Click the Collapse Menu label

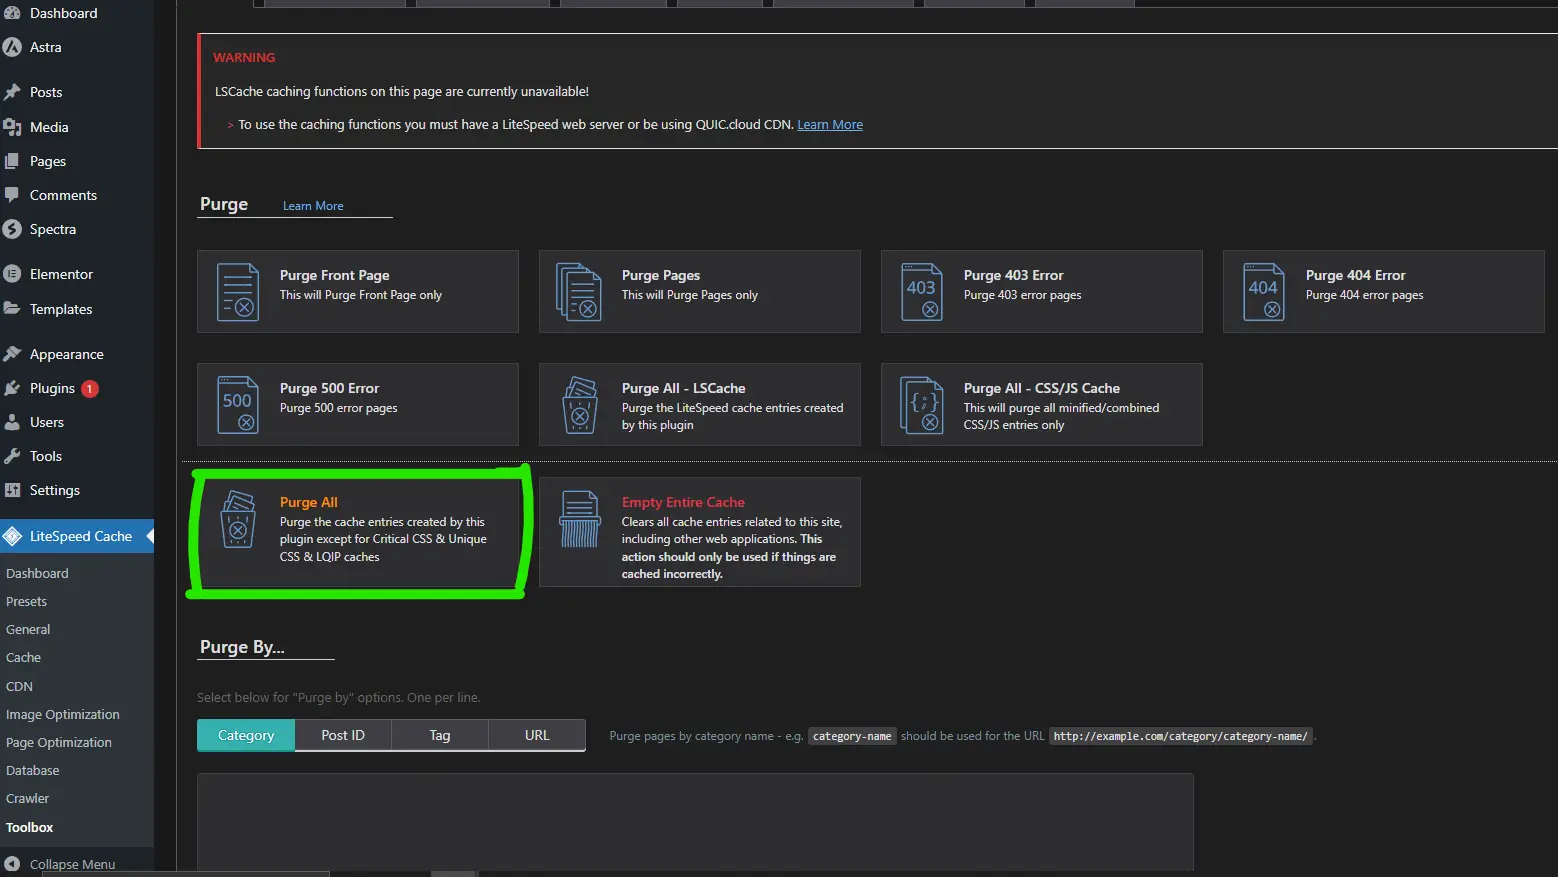click(72, 864)
